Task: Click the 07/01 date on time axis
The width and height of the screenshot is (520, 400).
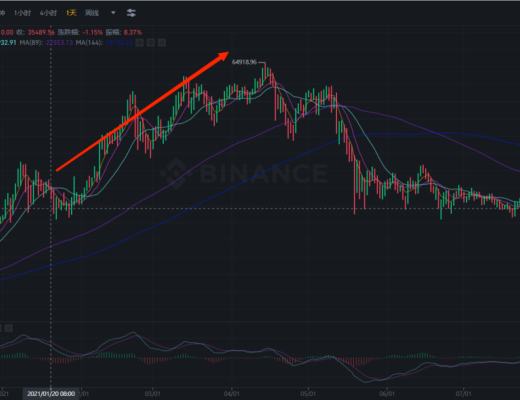Action: pyautogui.click(x=463, y=394)
